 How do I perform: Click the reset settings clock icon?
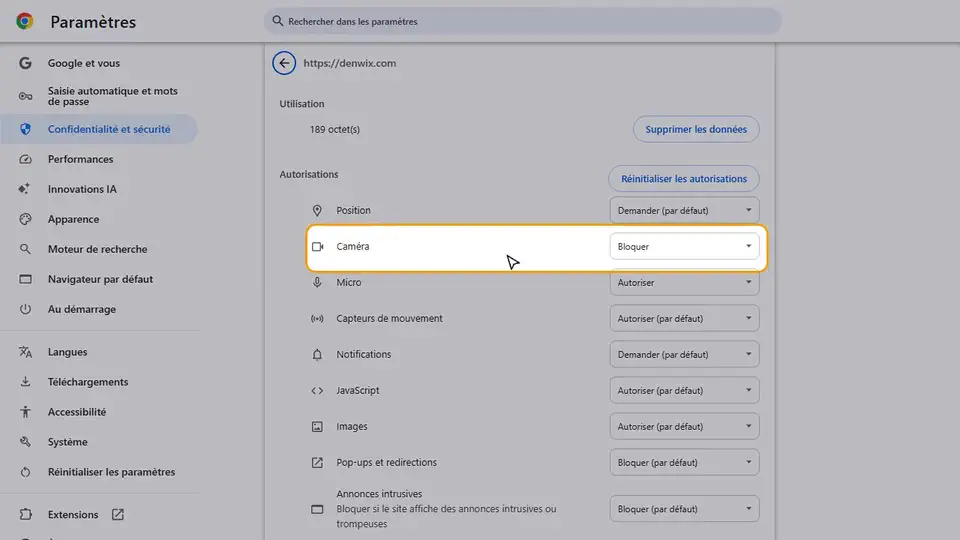(25, 472)
